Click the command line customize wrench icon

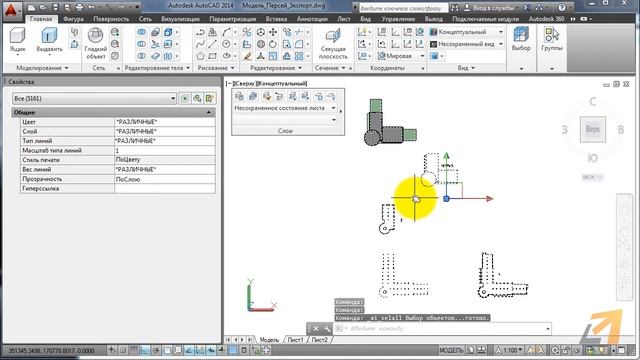tap(327, 329)
